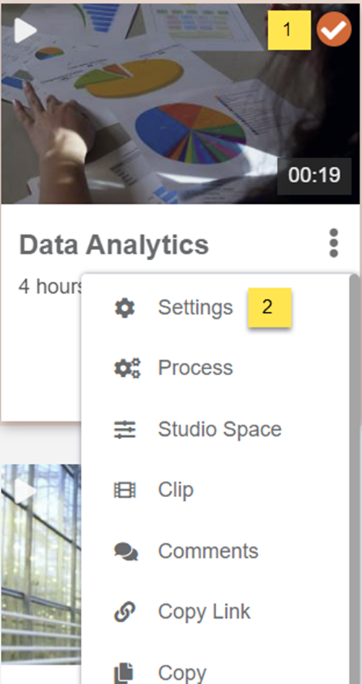The height and width of the screenshot is (684, 362).
Task: Click the chain link Copy Link icon
Action: point(125,612)
